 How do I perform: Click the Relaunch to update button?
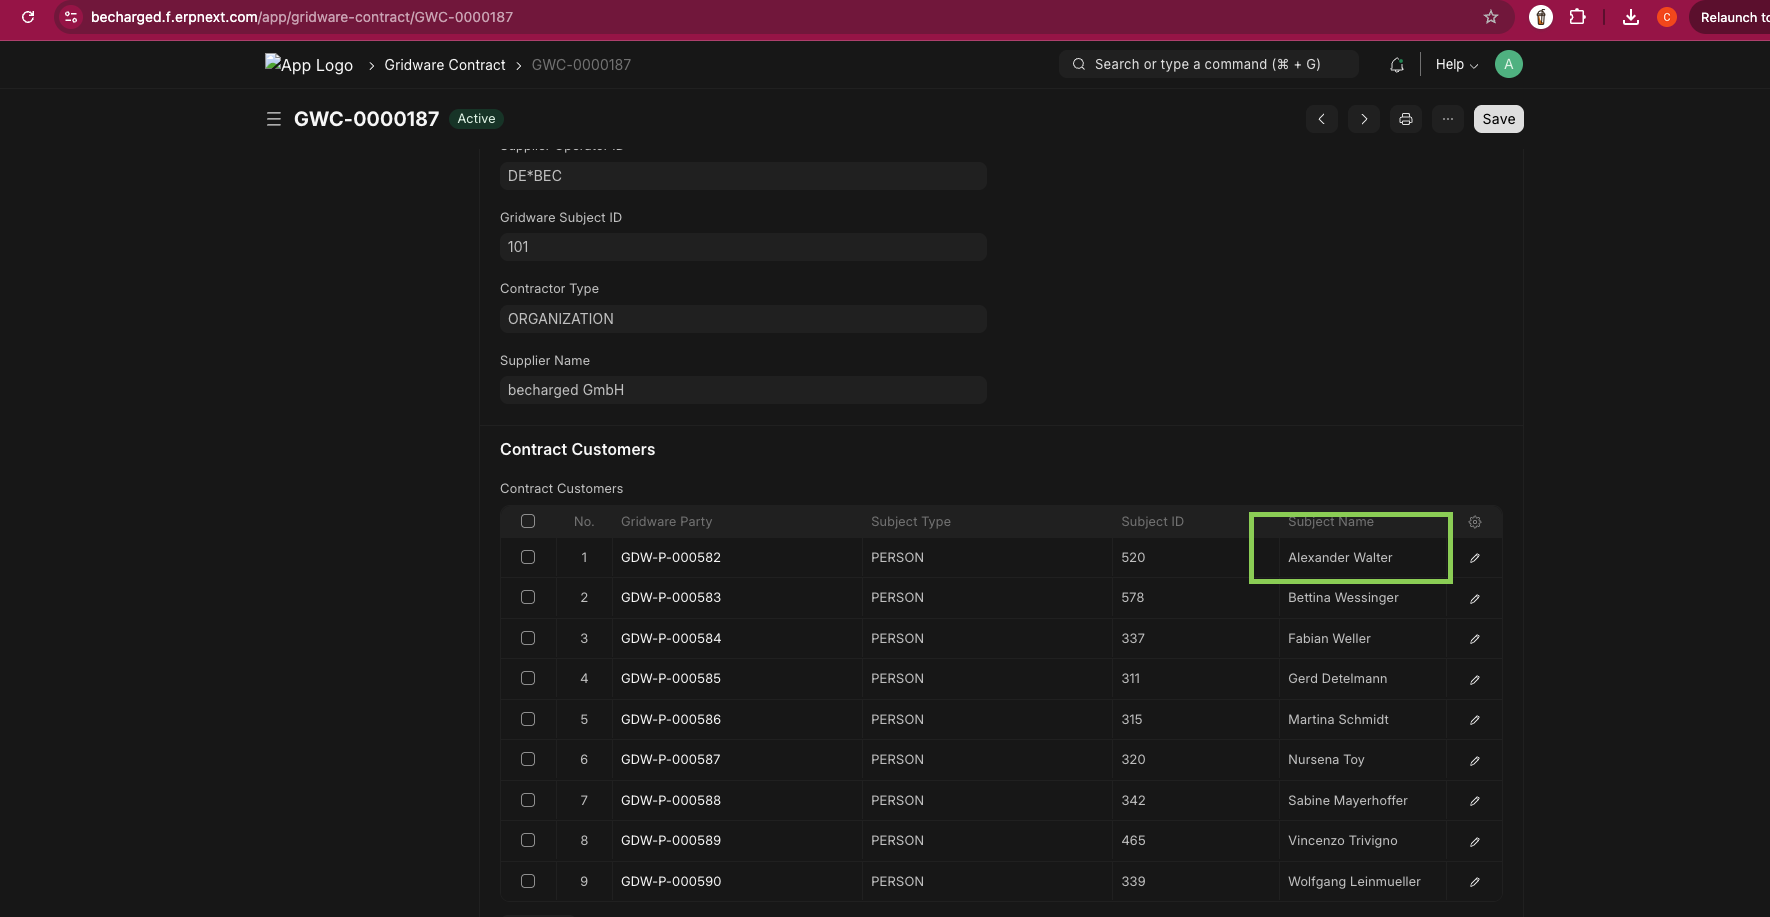coord(1734,17)
